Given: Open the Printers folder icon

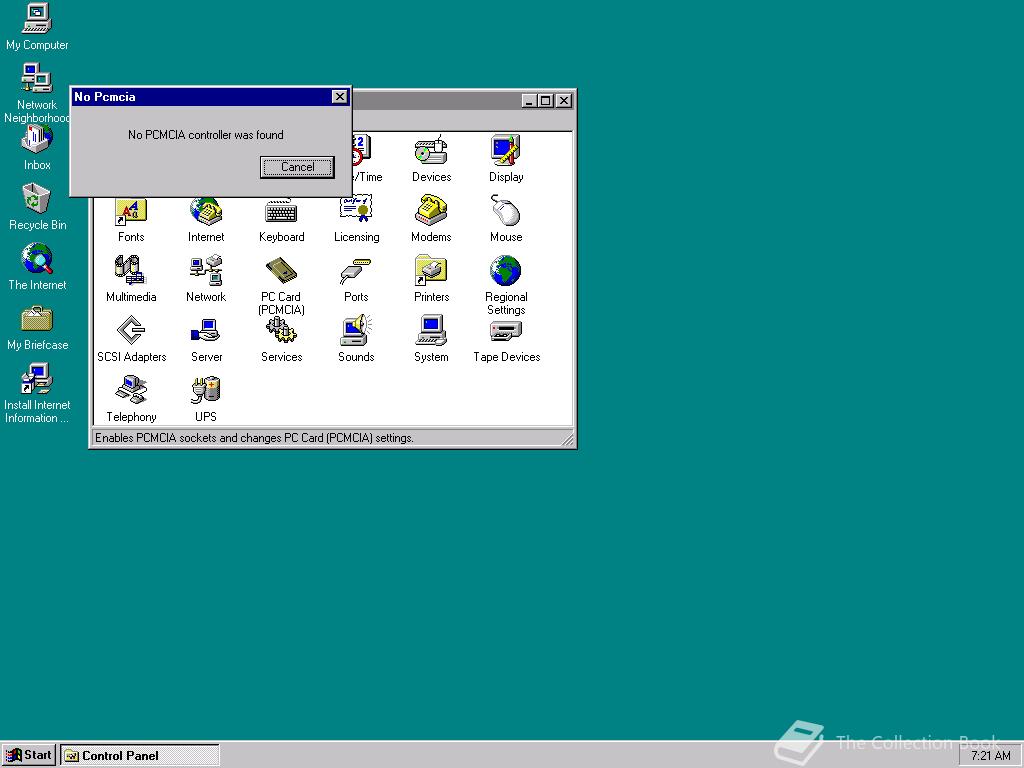Looking at the screenshot, I should click(x=431, y=279).
